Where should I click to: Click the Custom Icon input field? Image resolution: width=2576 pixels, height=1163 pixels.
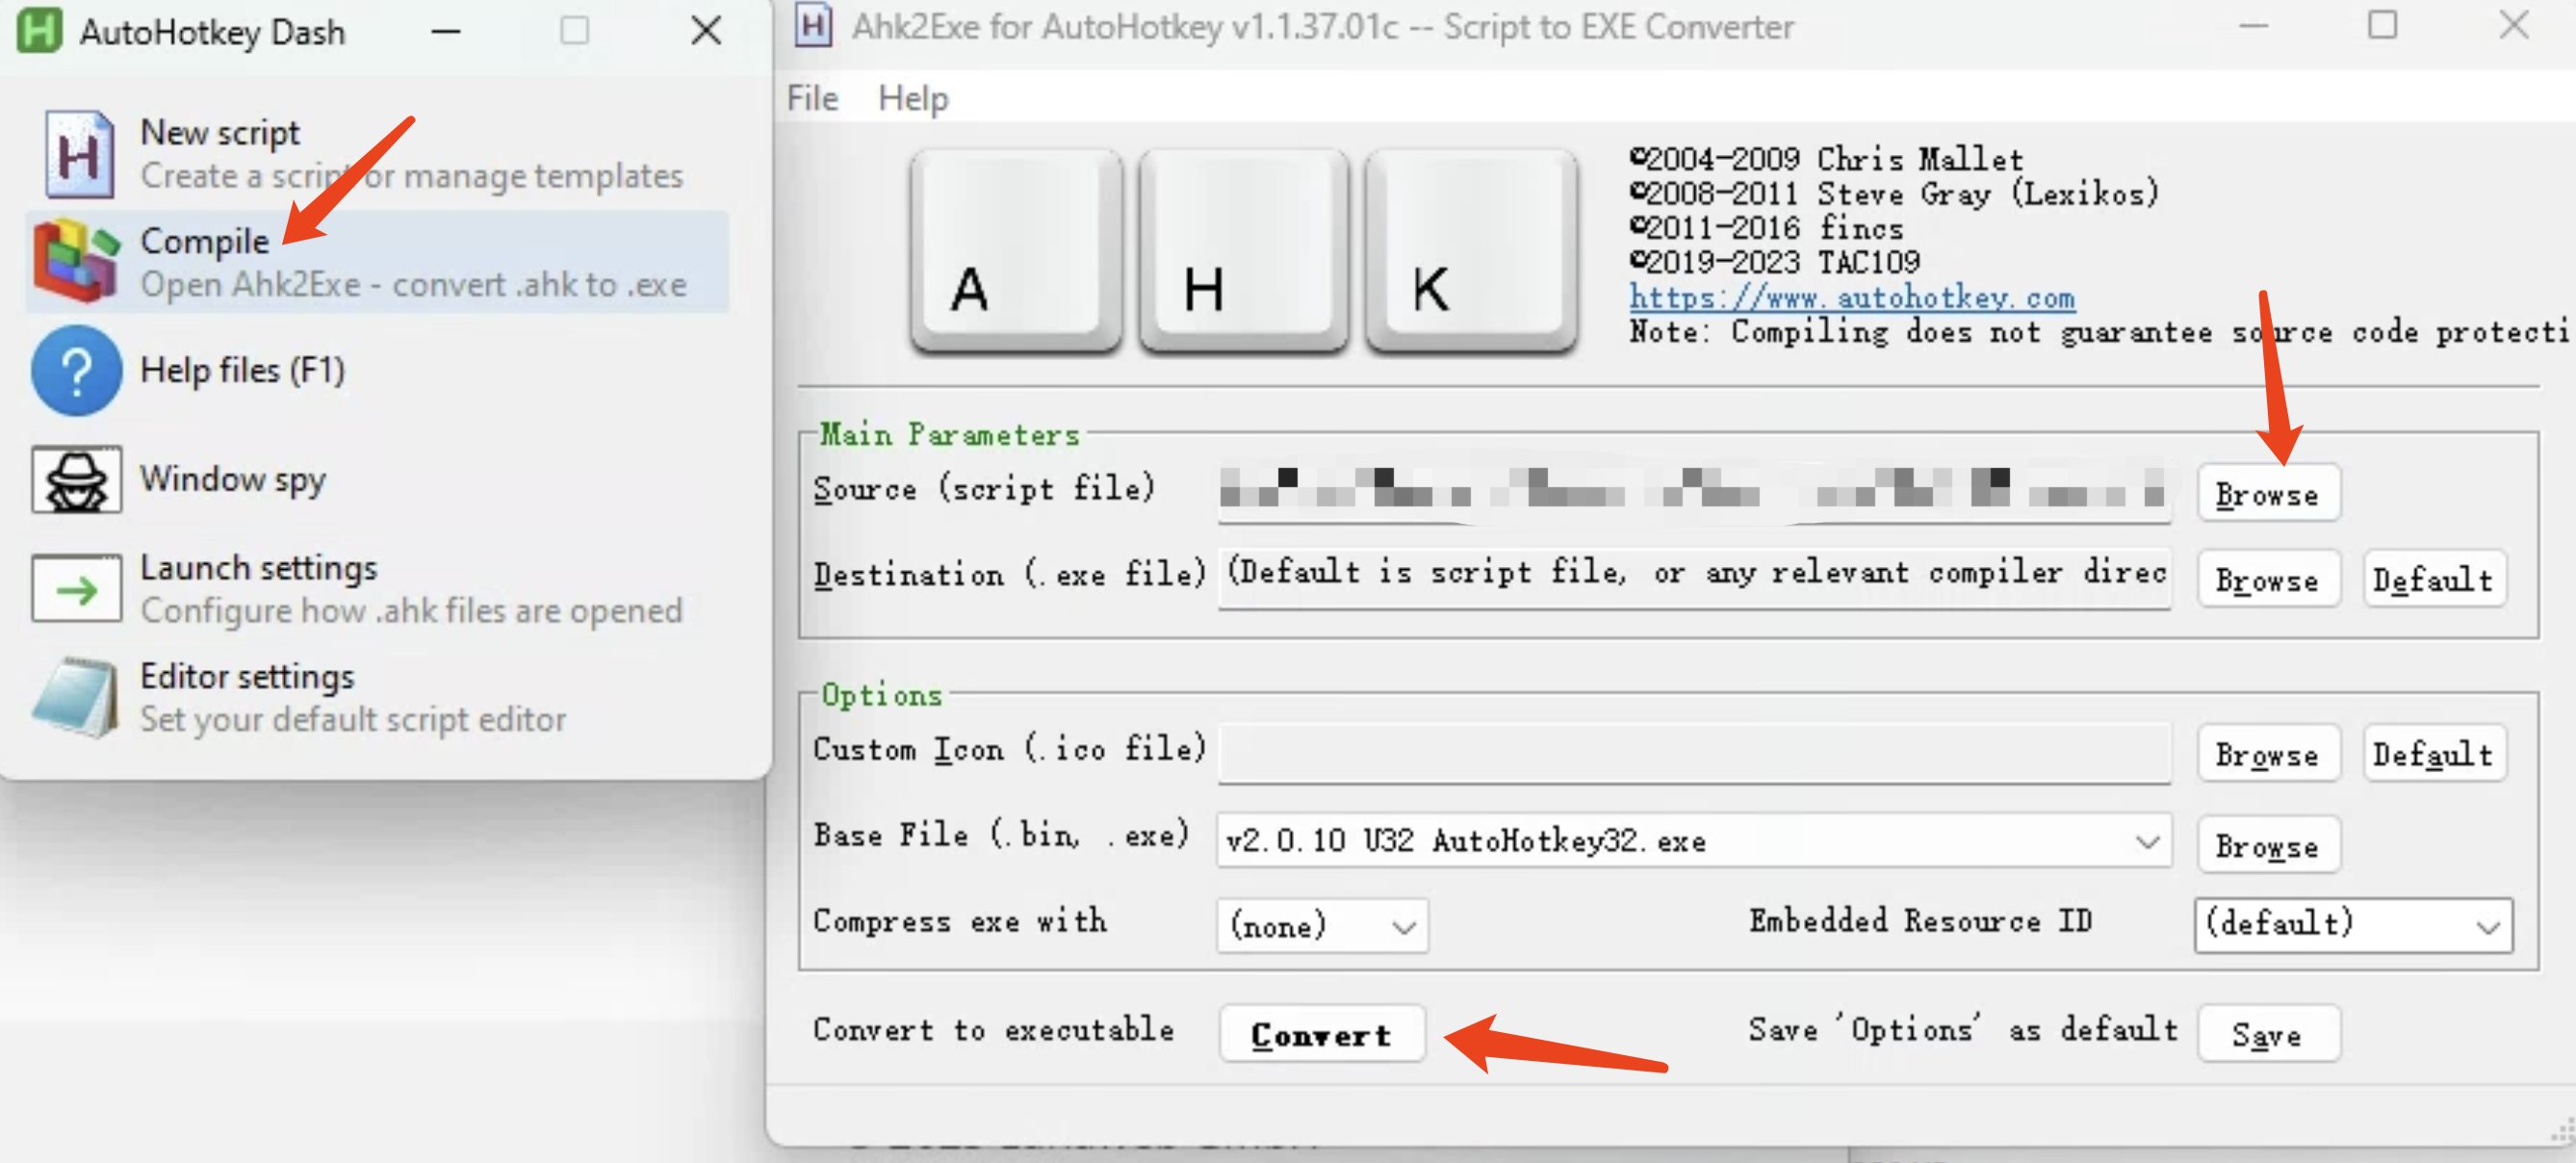coord(1694,752)
